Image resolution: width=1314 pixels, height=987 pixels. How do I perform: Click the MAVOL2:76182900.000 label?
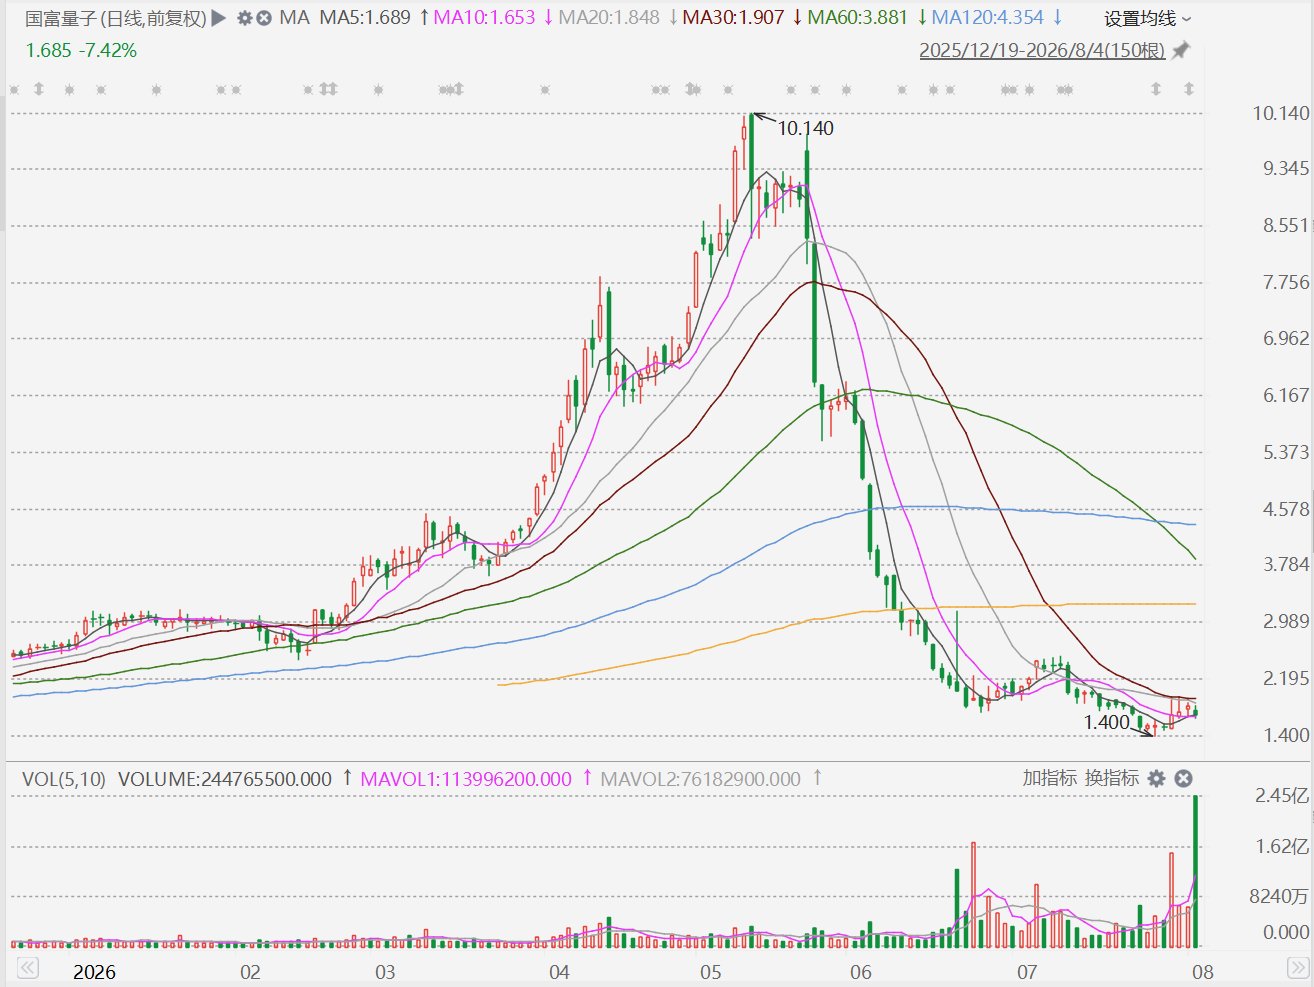700,779
